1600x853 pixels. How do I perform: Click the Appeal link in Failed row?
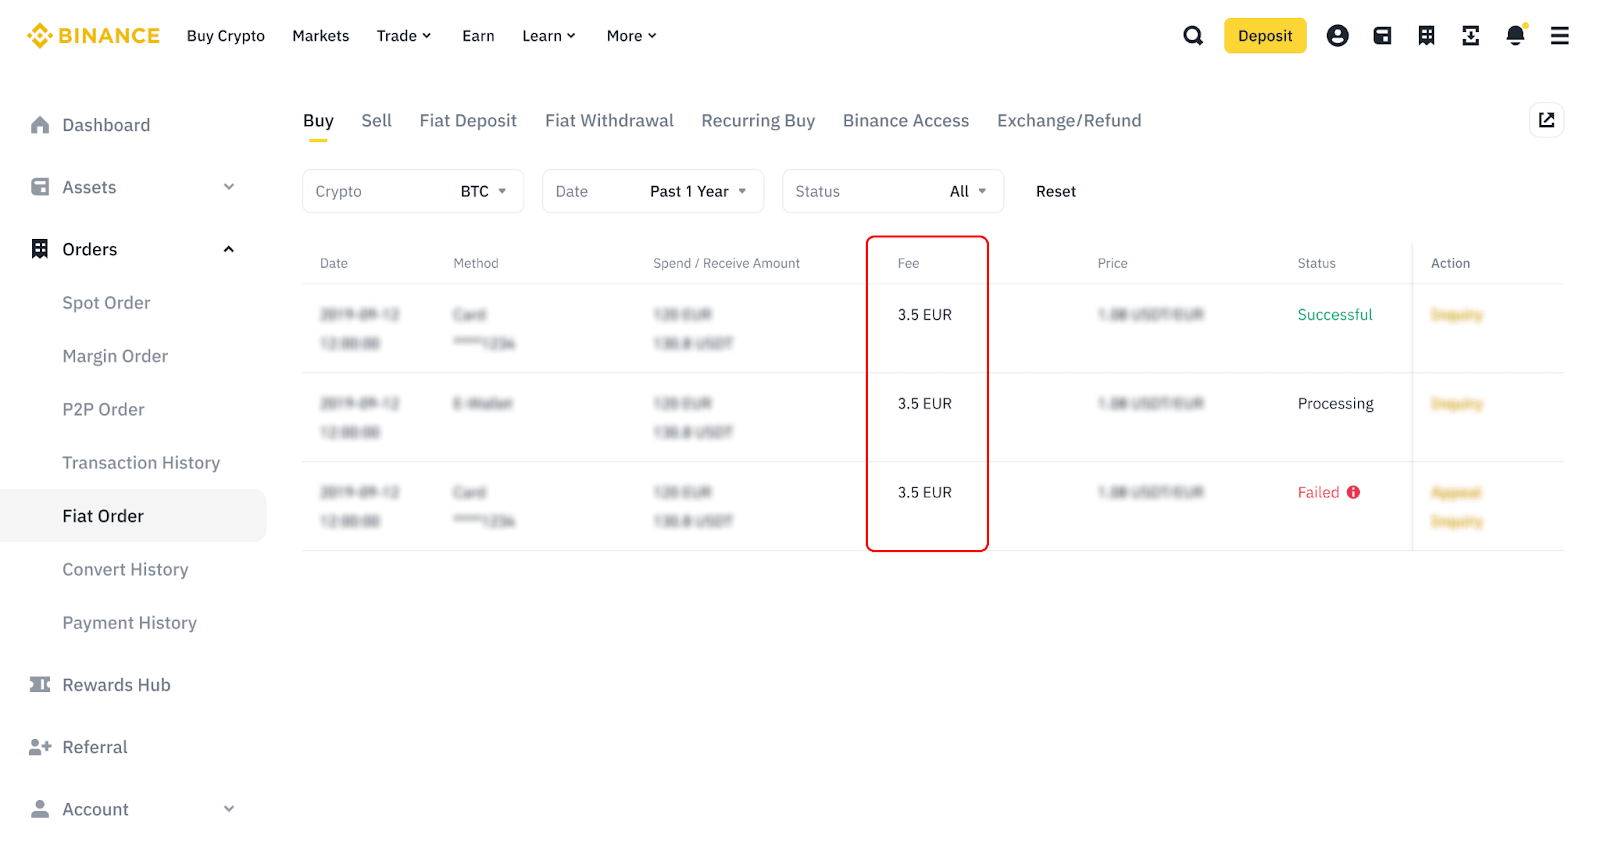(x=1455, y=493)
